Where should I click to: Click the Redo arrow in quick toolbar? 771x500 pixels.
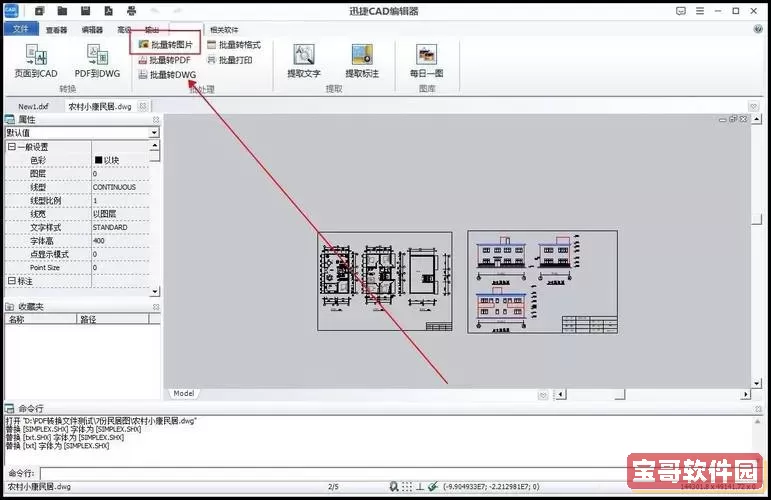[178, 11]
